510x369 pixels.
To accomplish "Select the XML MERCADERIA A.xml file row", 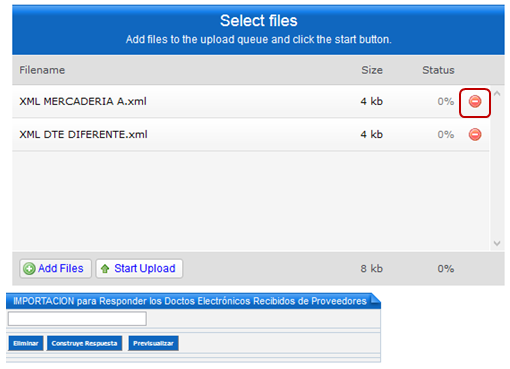I will [x=251, y=101].
